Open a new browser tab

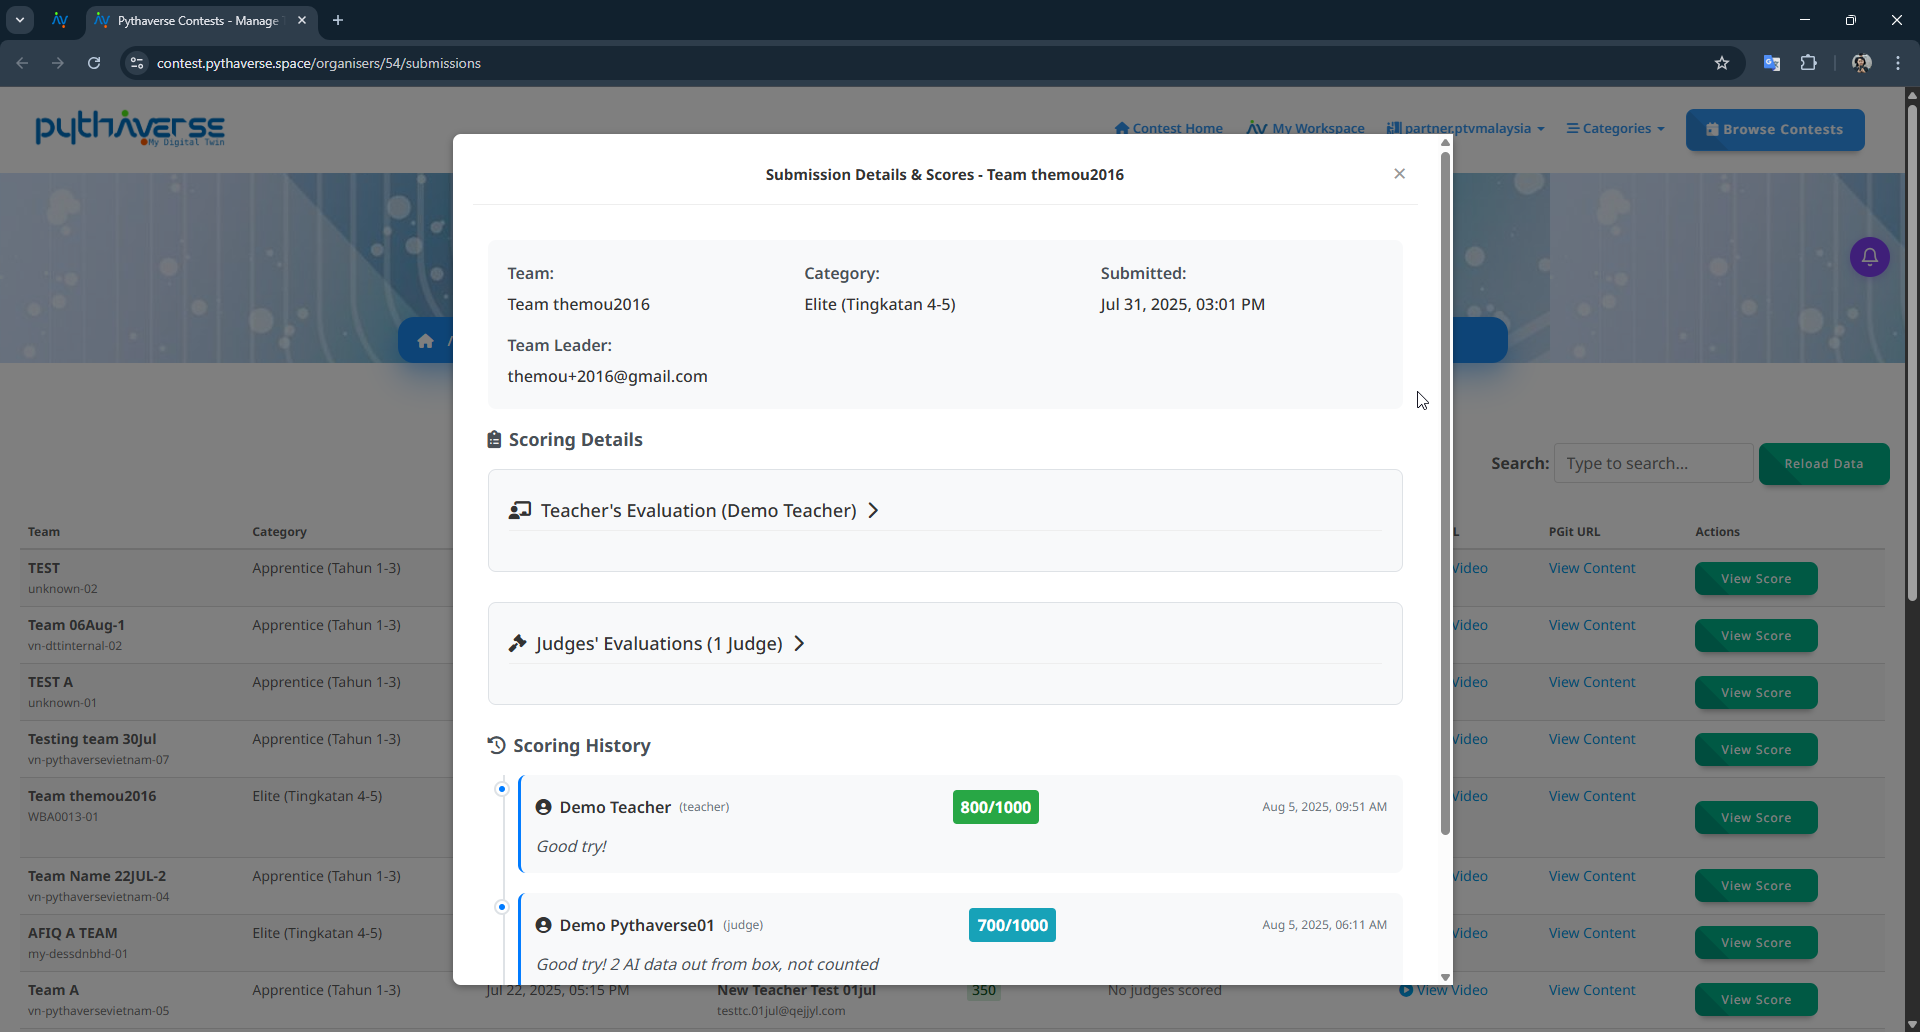click(338, 20)
